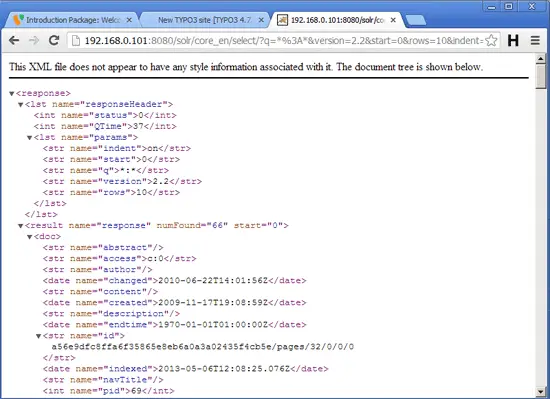This screenshot has width=550, height=399.
Task: Minimize the browser window
Action: click(491, 7)
